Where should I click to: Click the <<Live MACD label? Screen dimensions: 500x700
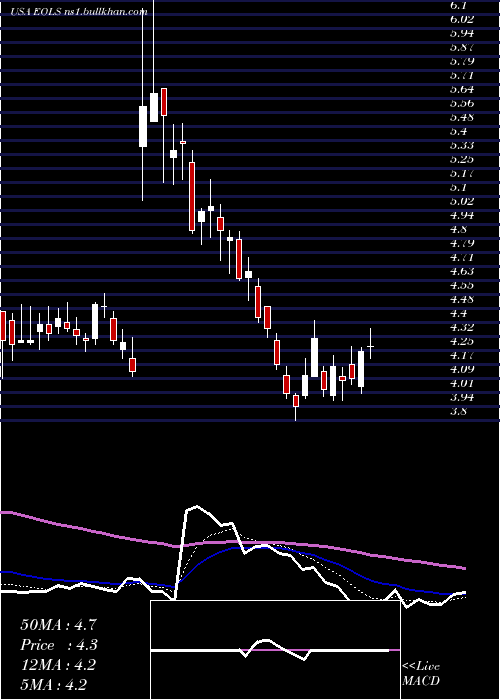click(x=421, y=674)
